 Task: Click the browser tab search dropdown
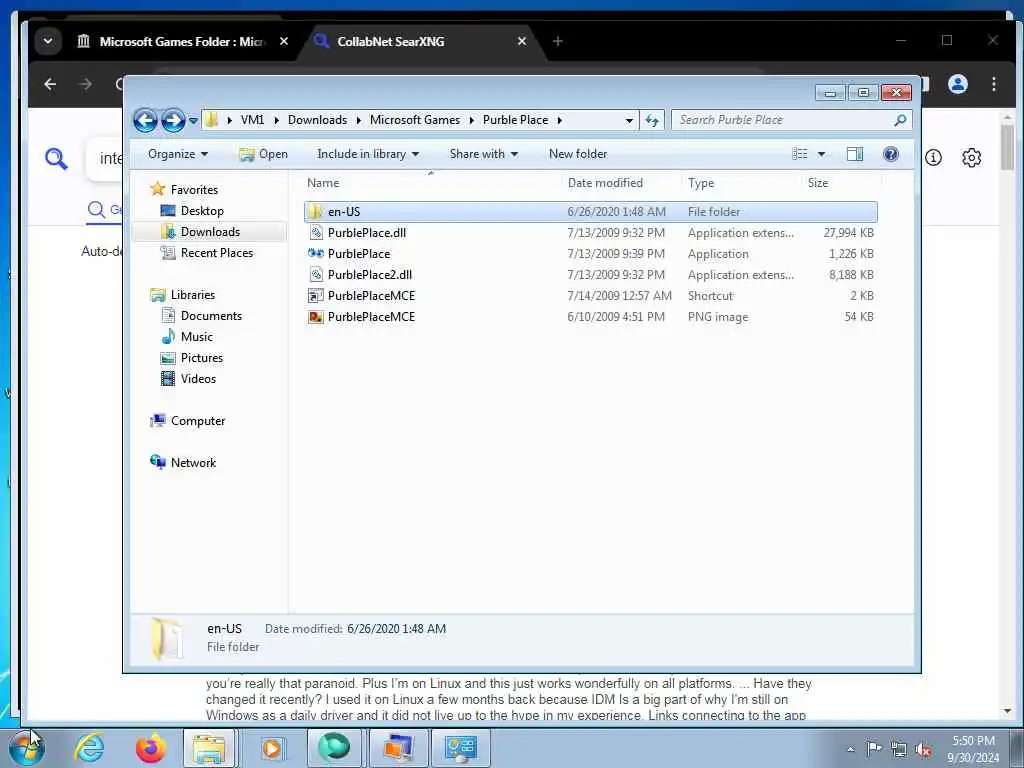pyautogui.click(x=48, y=41)
